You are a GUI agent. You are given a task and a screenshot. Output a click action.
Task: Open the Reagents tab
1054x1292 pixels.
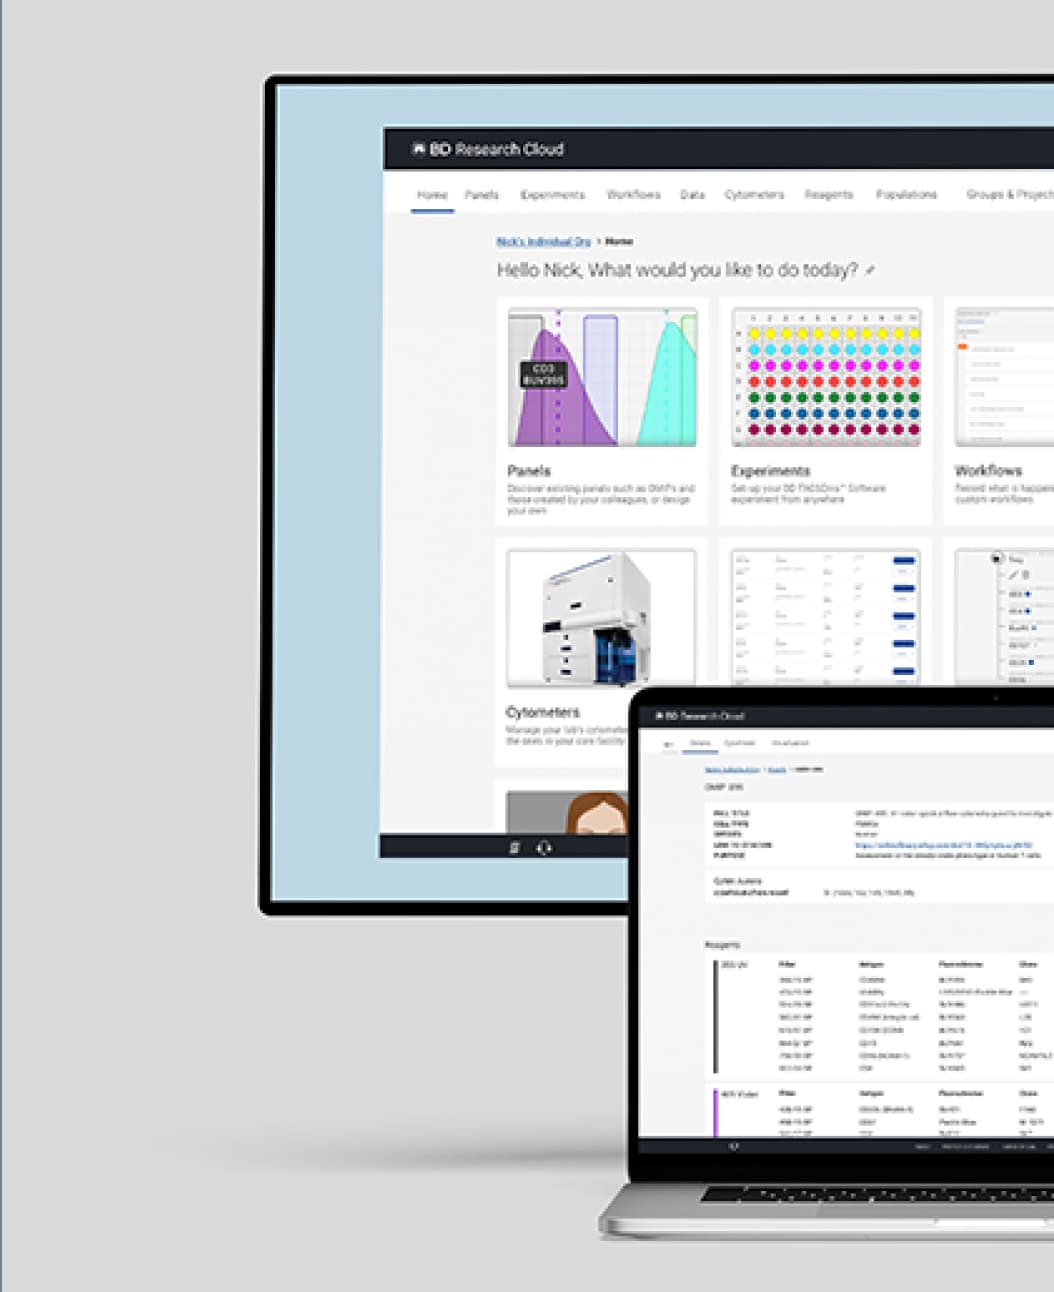(829, 195)
